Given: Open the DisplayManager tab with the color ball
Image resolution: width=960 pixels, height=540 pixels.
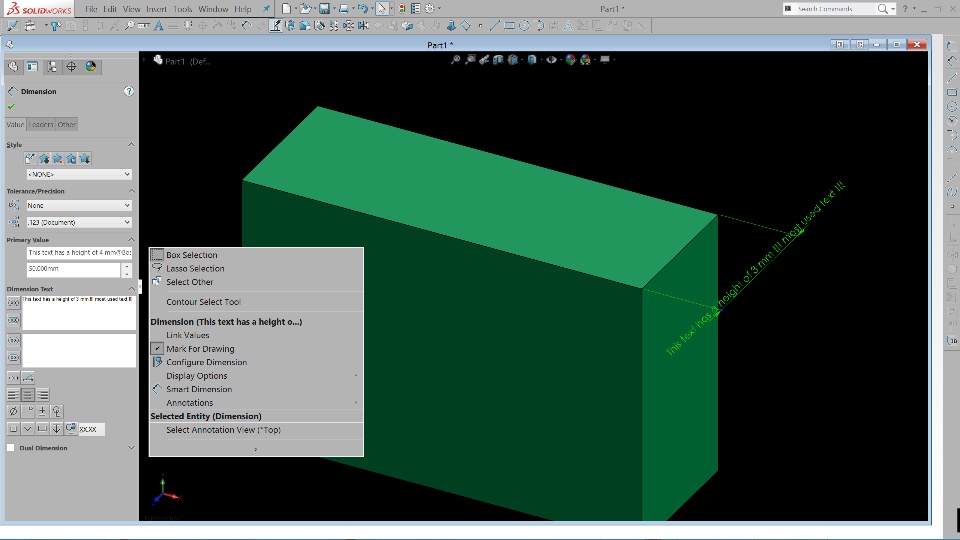Looking at the screenshot, I should pos(91,67).
